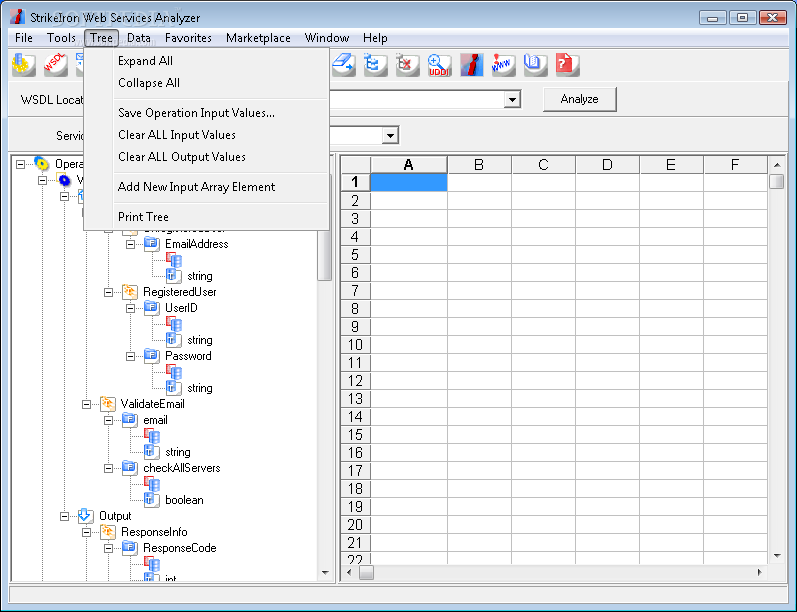Image resolution: width=797 pixels, height=612 pixels.
Task: Click the grid scroll-right arrow
Action: (759, 572)
